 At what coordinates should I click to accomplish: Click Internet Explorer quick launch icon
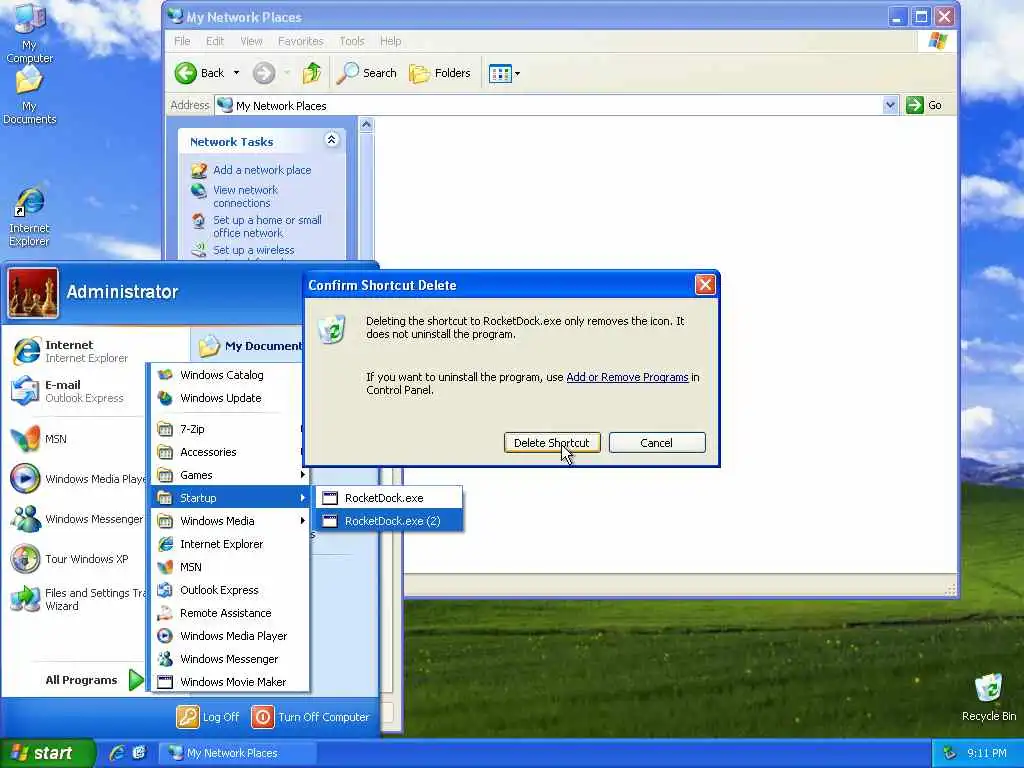pos(117,753)
